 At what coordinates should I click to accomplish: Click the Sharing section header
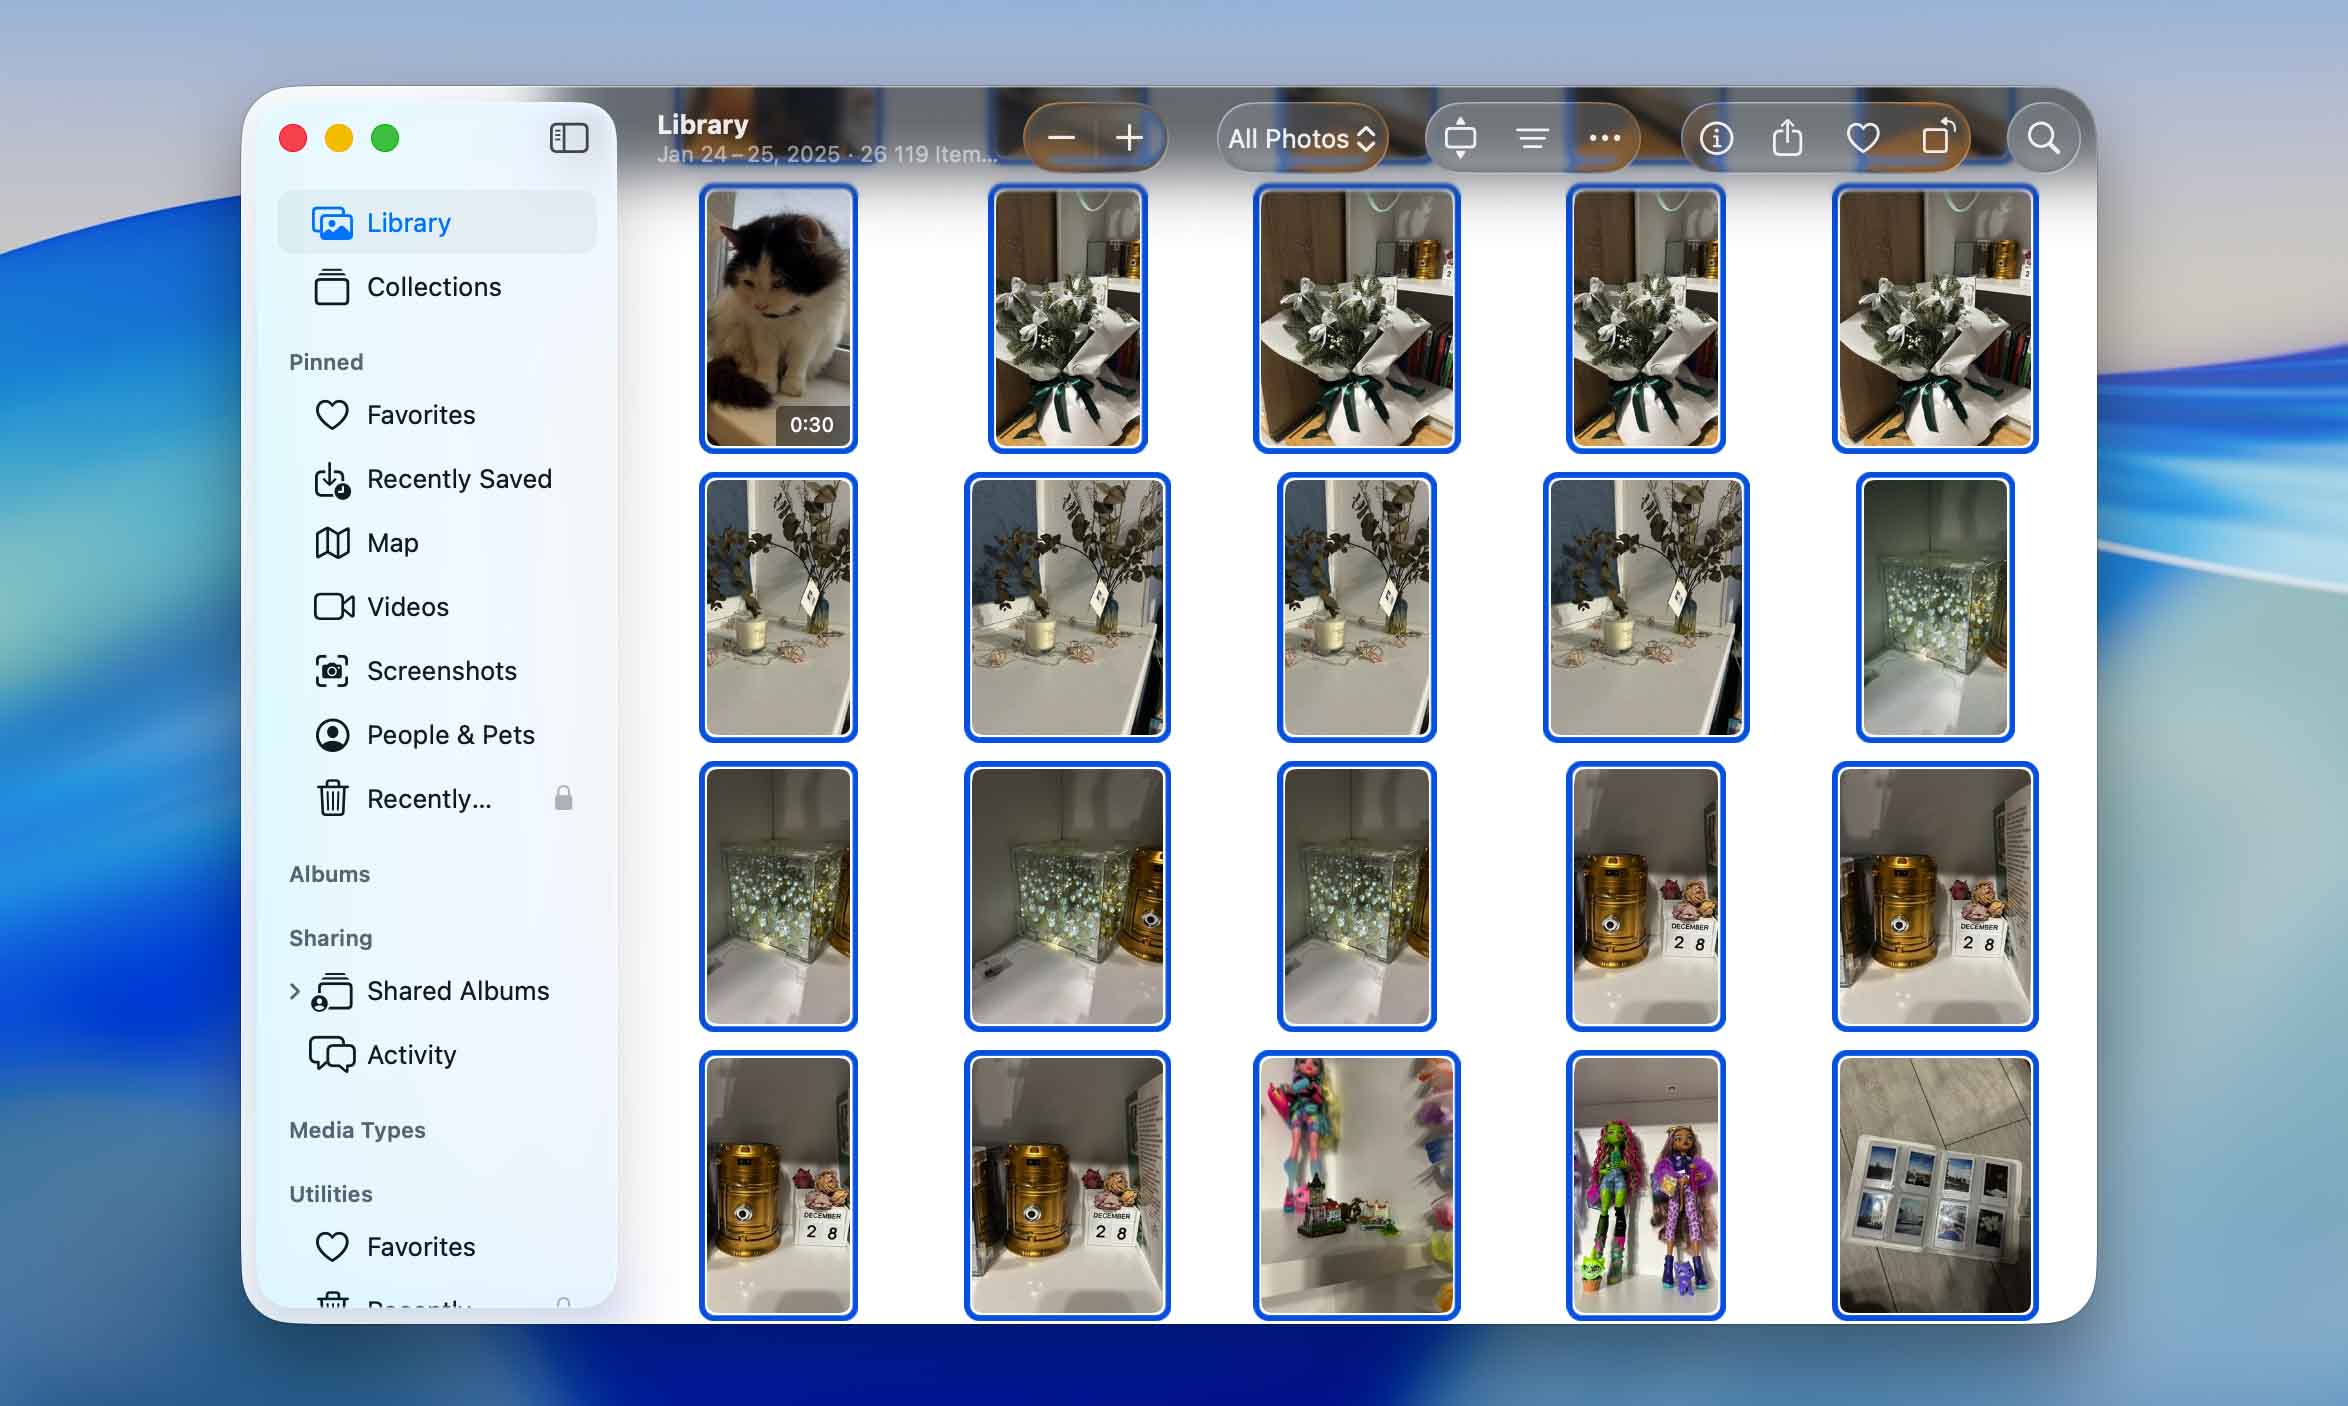tap(330, 938)
